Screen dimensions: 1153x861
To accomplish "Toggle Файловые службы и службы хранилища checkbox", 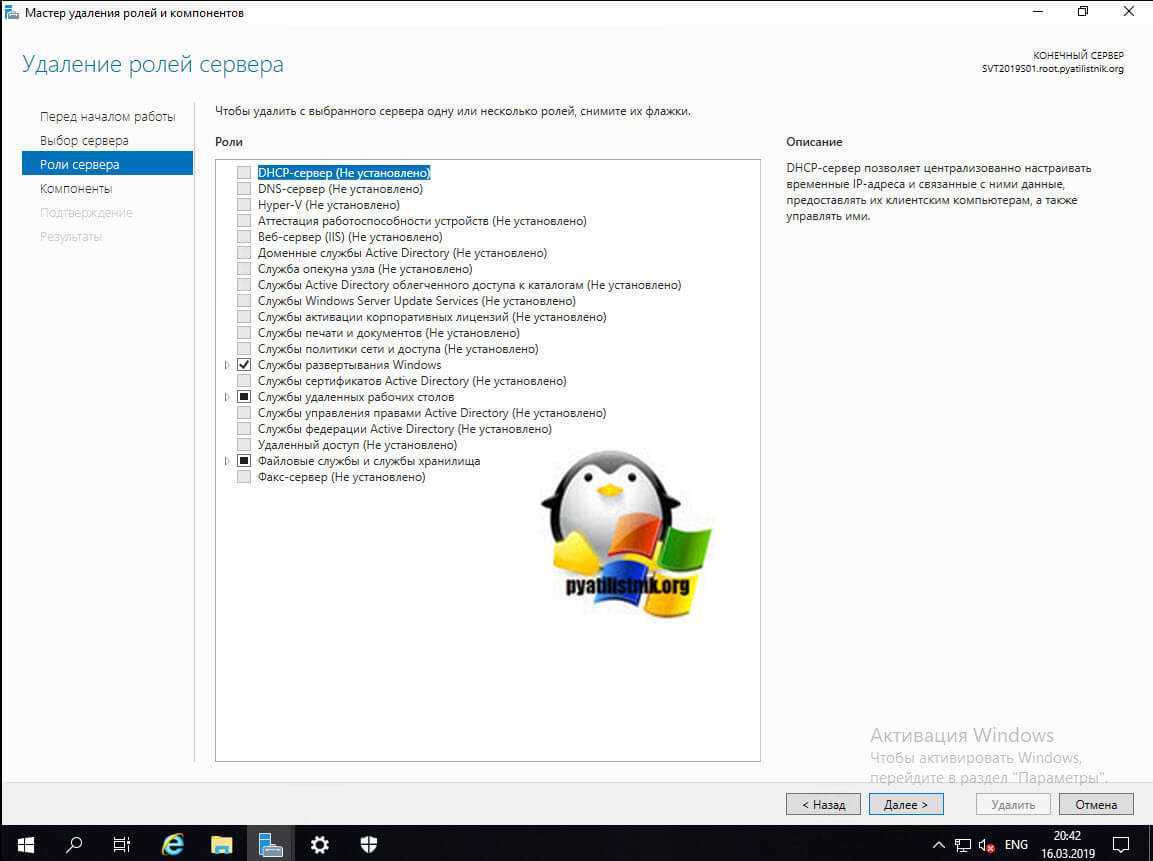I will pos(244,461).
